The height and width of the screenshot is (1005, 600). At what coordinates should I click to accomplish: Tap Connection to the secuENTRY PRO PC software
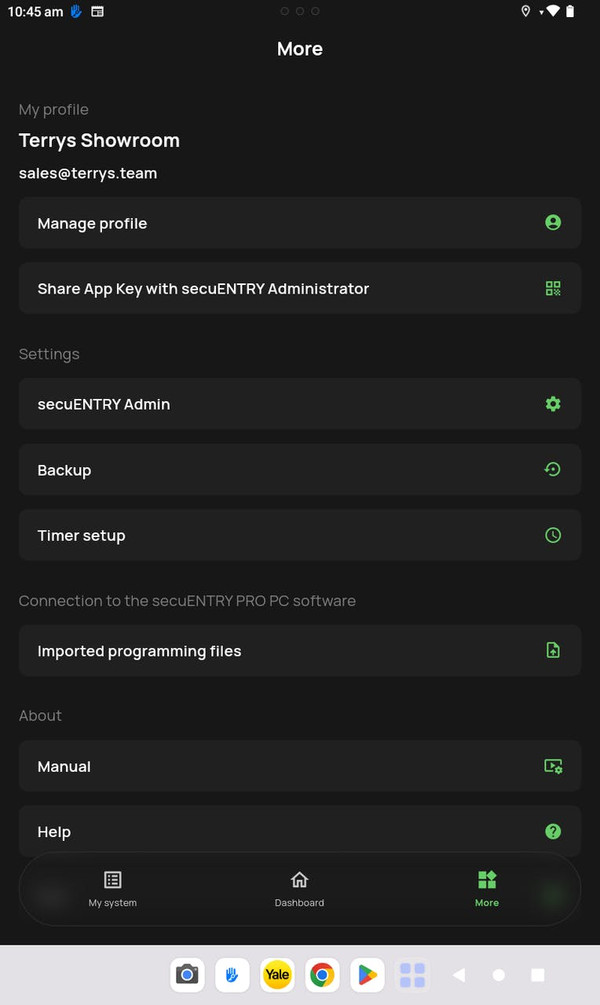187,601
